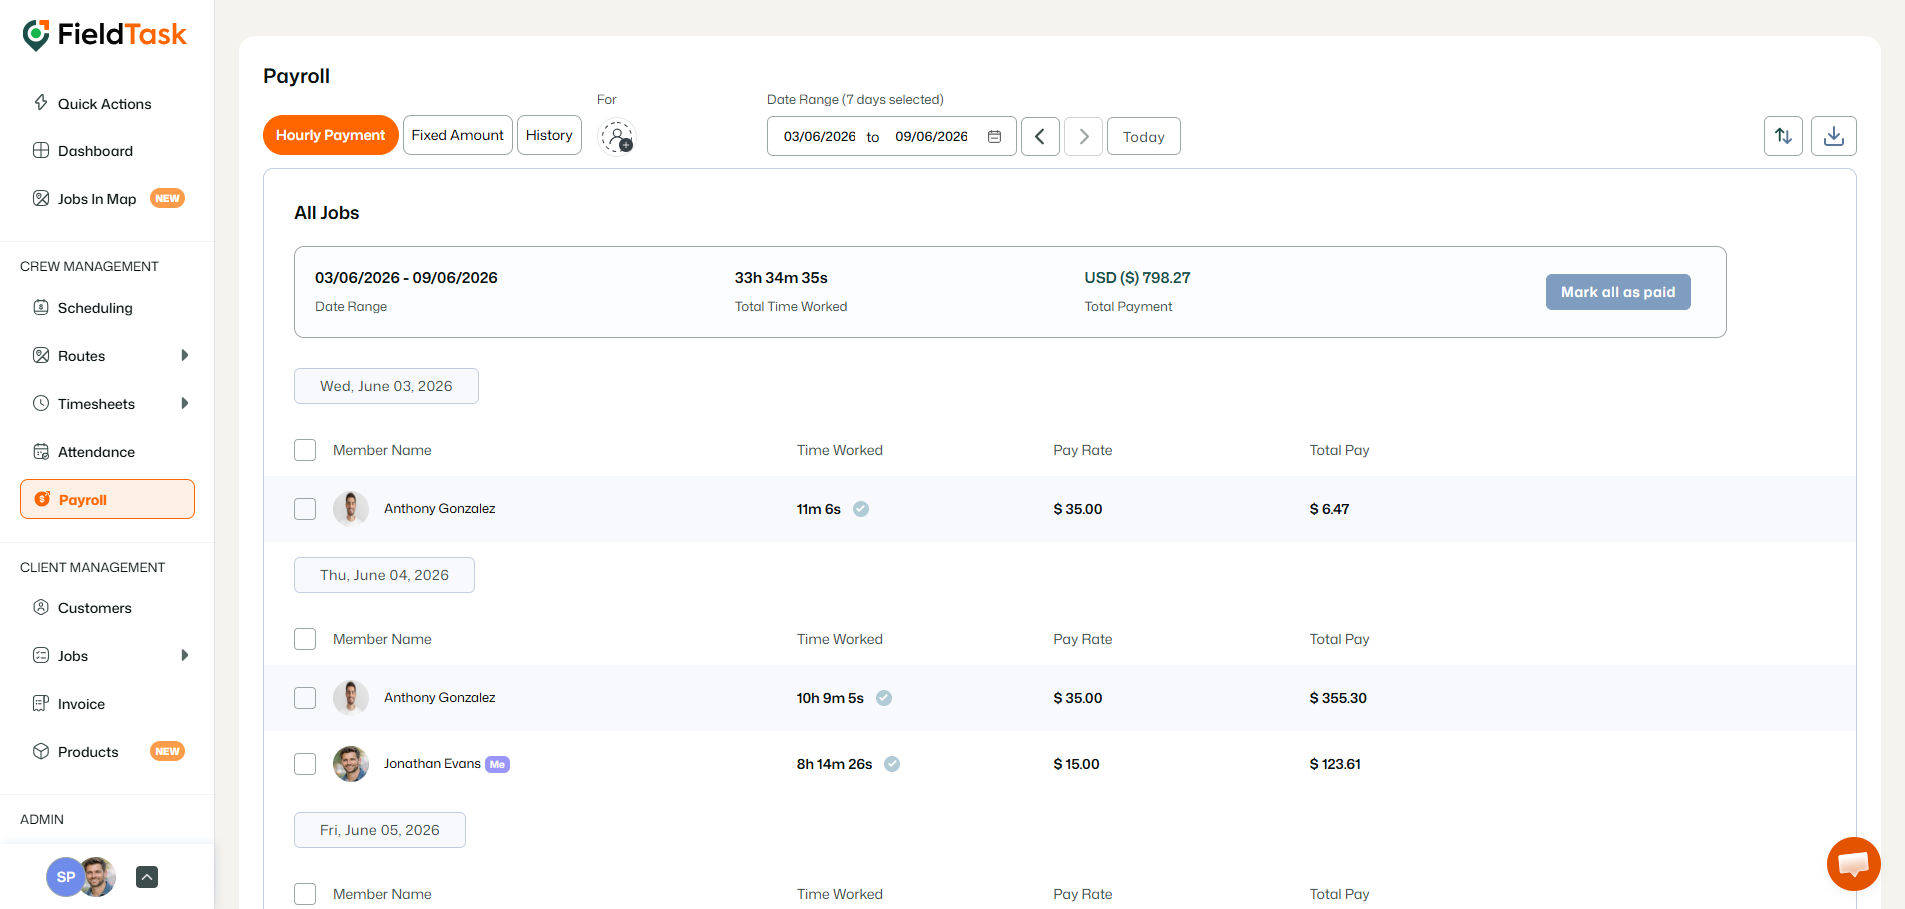Image resolution: width=1905 pixels, height=909 pixels.
Task: Check Anthony Gonzalez's 11m 6s row
Action: pyautogui.click(x=305, y=509)
